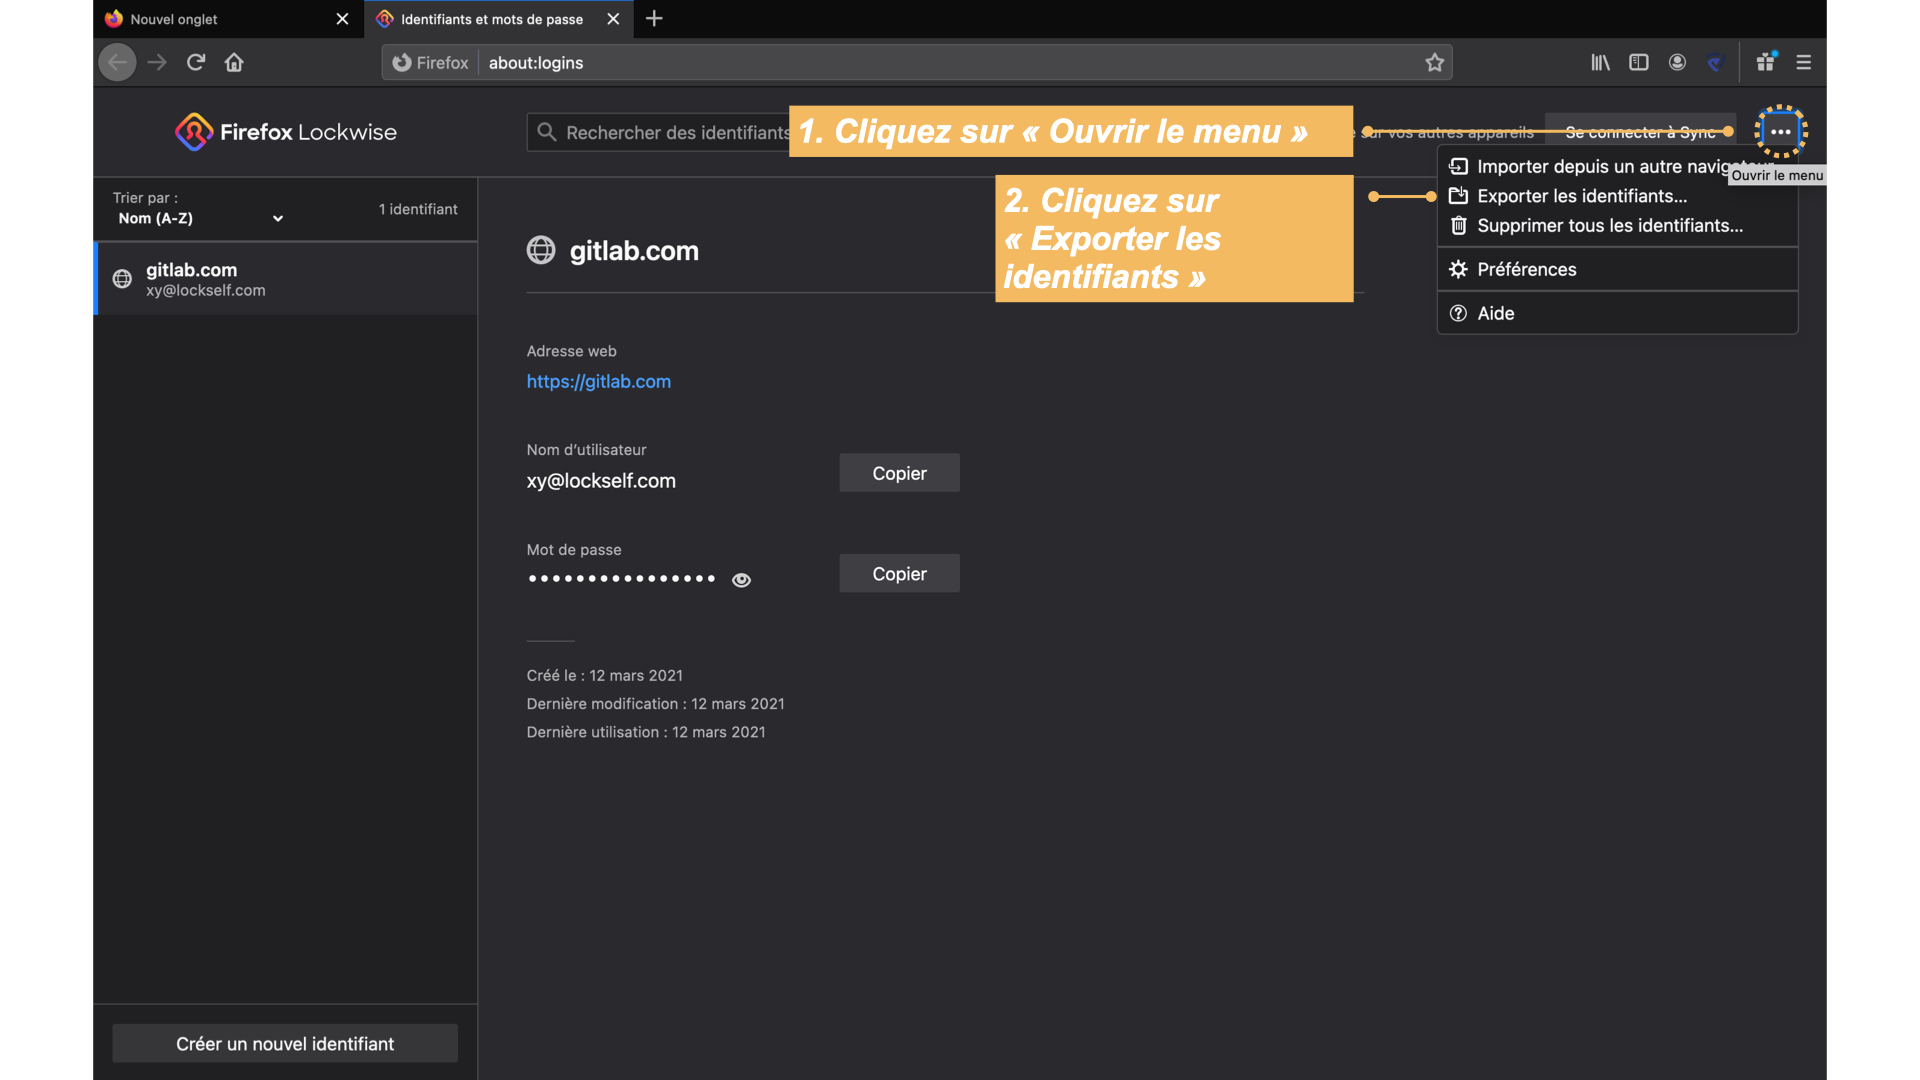This screenshot has height=1080, width=1920.
Task: Open the Lockwise three-dots menu button
Action: point(1780,132)
